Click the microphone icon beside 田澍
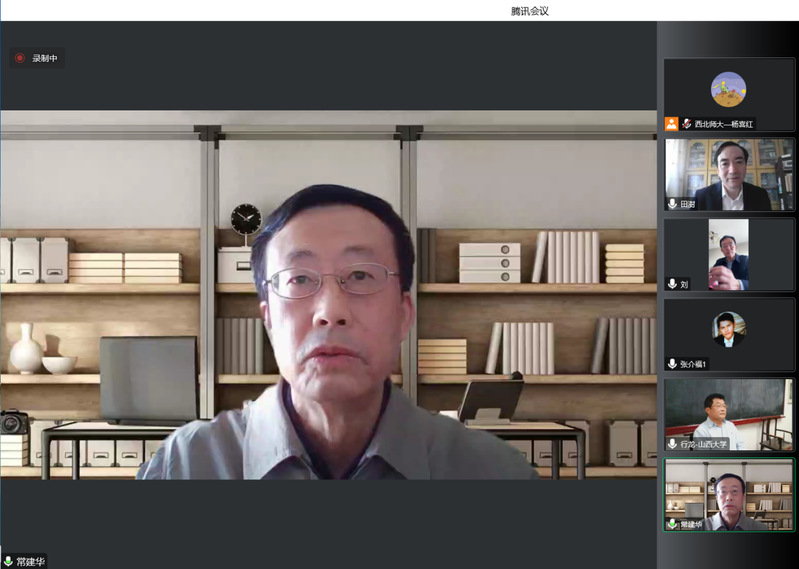Image resolution: width=799 pixels, height=569 pixels. (672, 204)
